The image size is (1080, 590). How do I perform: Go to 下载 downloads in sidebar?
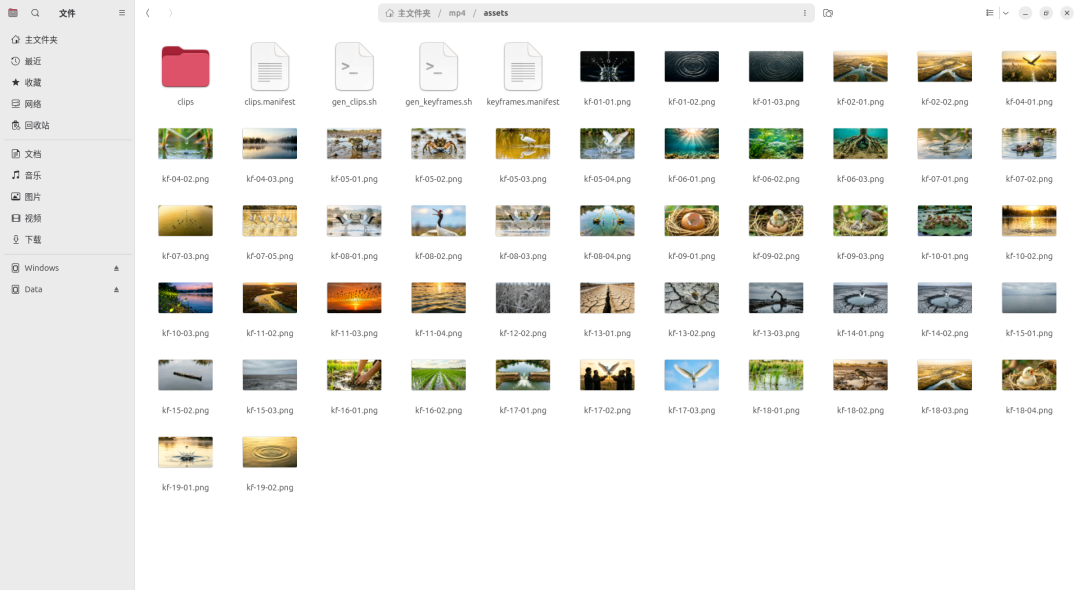pos(68,240)
